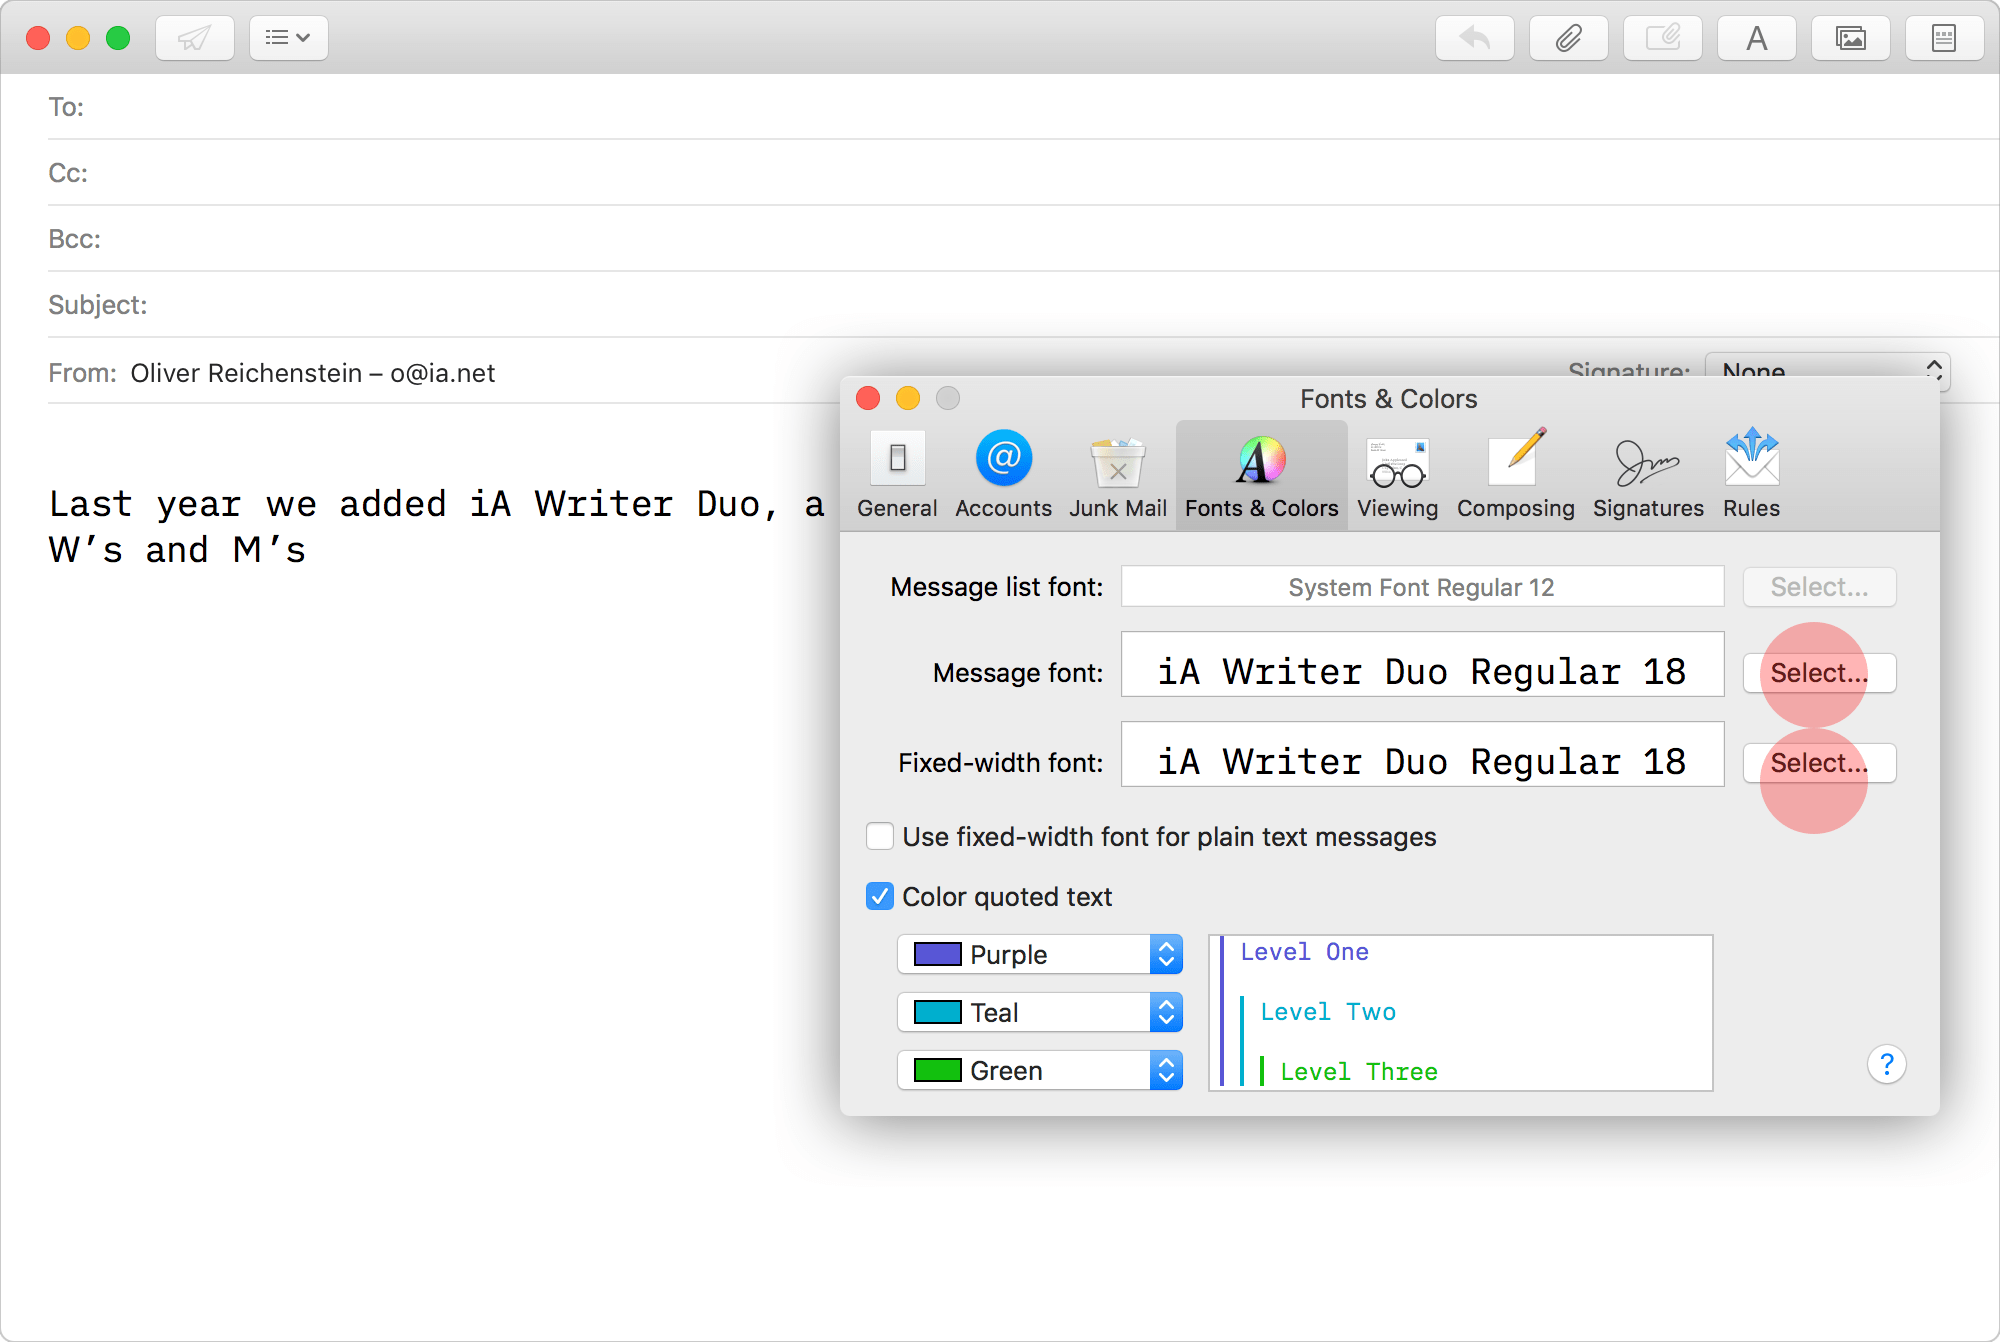Click the stationery pane toolbar icon
This screenshot has width=2000, height=1342.
pos(1944,38)
